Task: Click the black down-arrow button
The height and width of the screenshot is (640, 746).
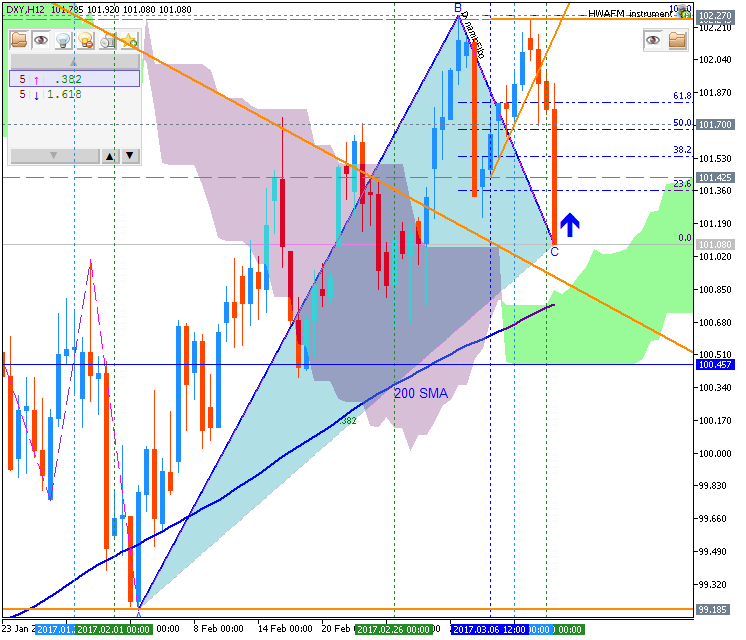Action: (130, 156)
